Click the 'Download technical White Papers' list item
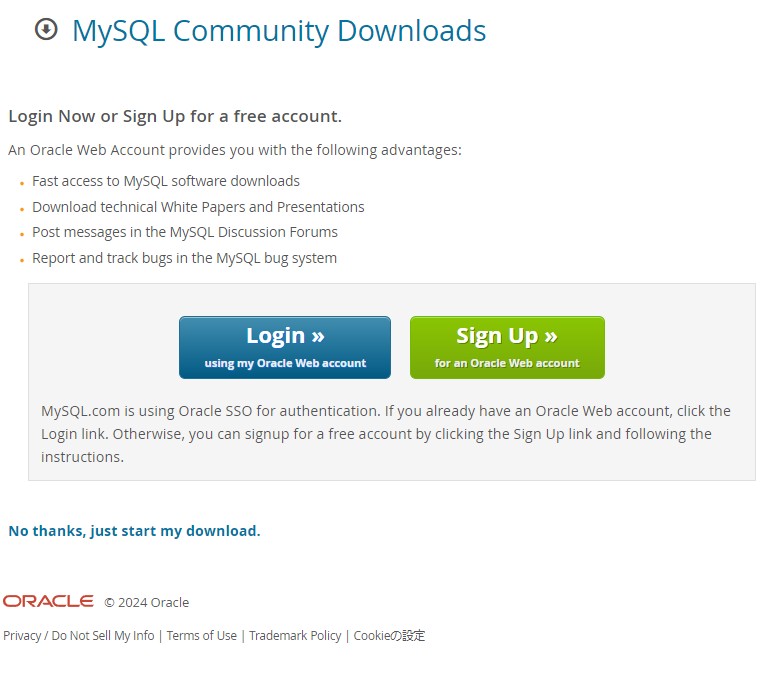 coord(198,207)
